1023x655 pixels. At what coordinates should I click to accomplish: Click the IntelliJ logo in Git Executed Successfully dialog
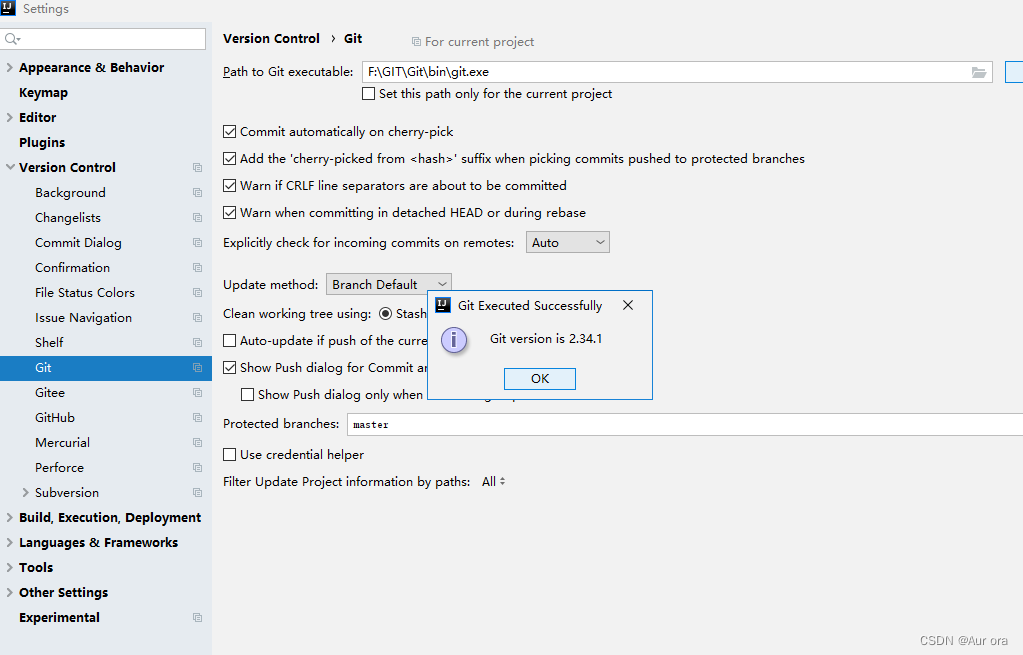[x=443, y=305]
